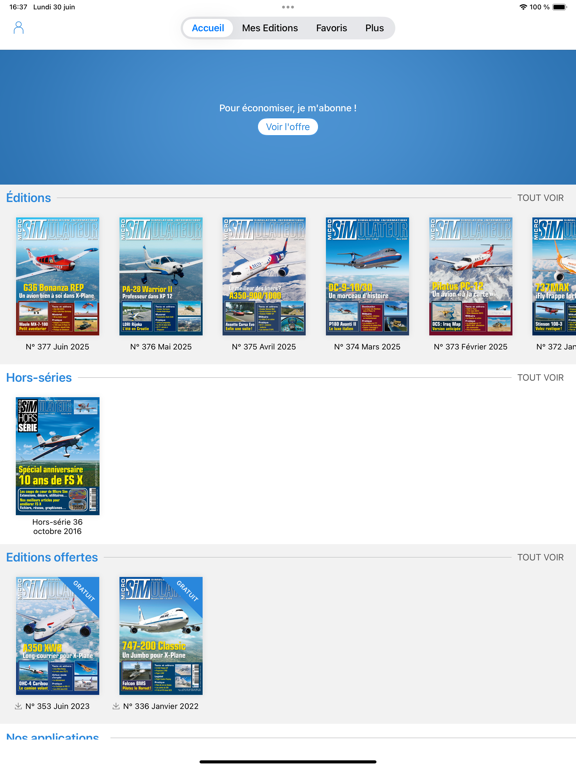Open the user account profile icon
Viewport: 576px width, 768px height.
pyautogui.click(x=19, y=27)
